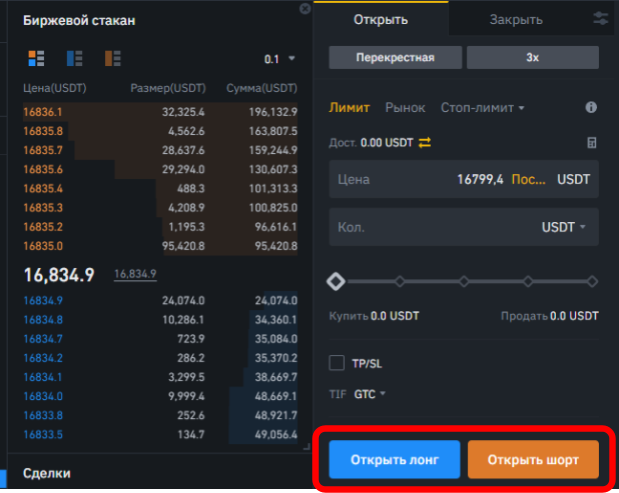This screenshot has height=493, width=619.
Task: Open the order type info icon
Action: (x=591, y=107)
